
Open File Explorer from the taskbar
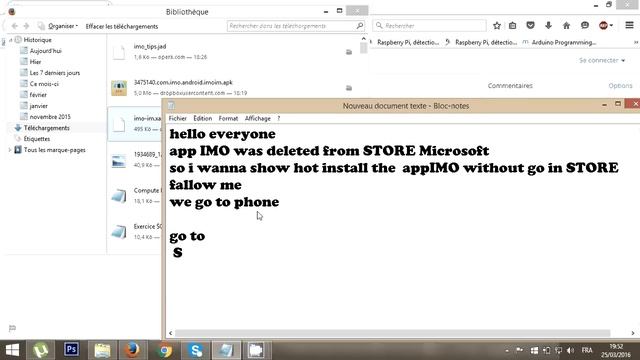[102, 350]
